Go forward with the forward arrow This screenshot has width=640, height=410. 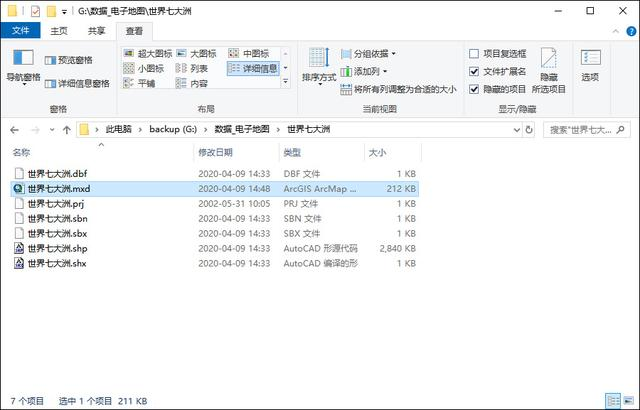point(36,130)
